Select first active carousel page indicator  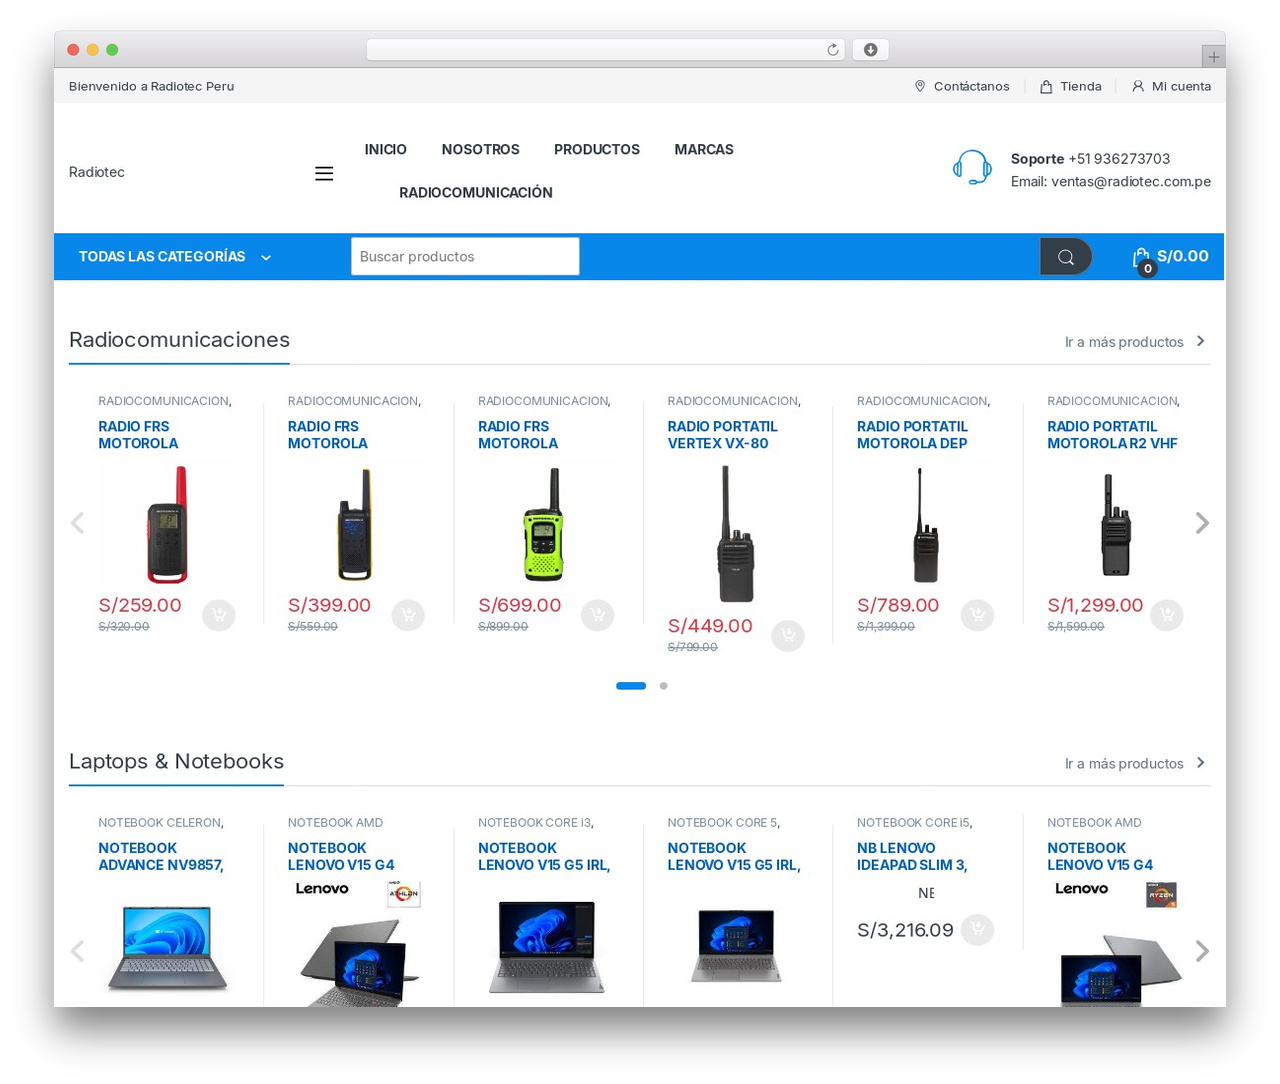(x=631, y=686)
